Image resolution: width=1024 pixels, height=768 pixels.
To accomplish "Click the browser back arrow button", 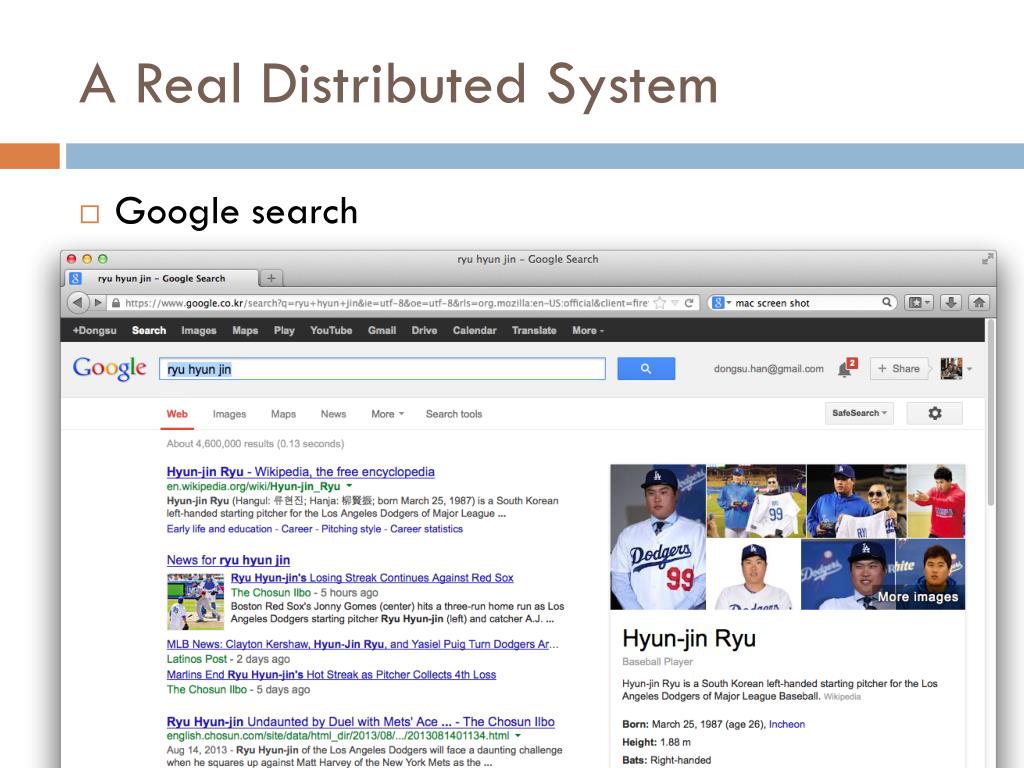I will (x=78, y=302).
